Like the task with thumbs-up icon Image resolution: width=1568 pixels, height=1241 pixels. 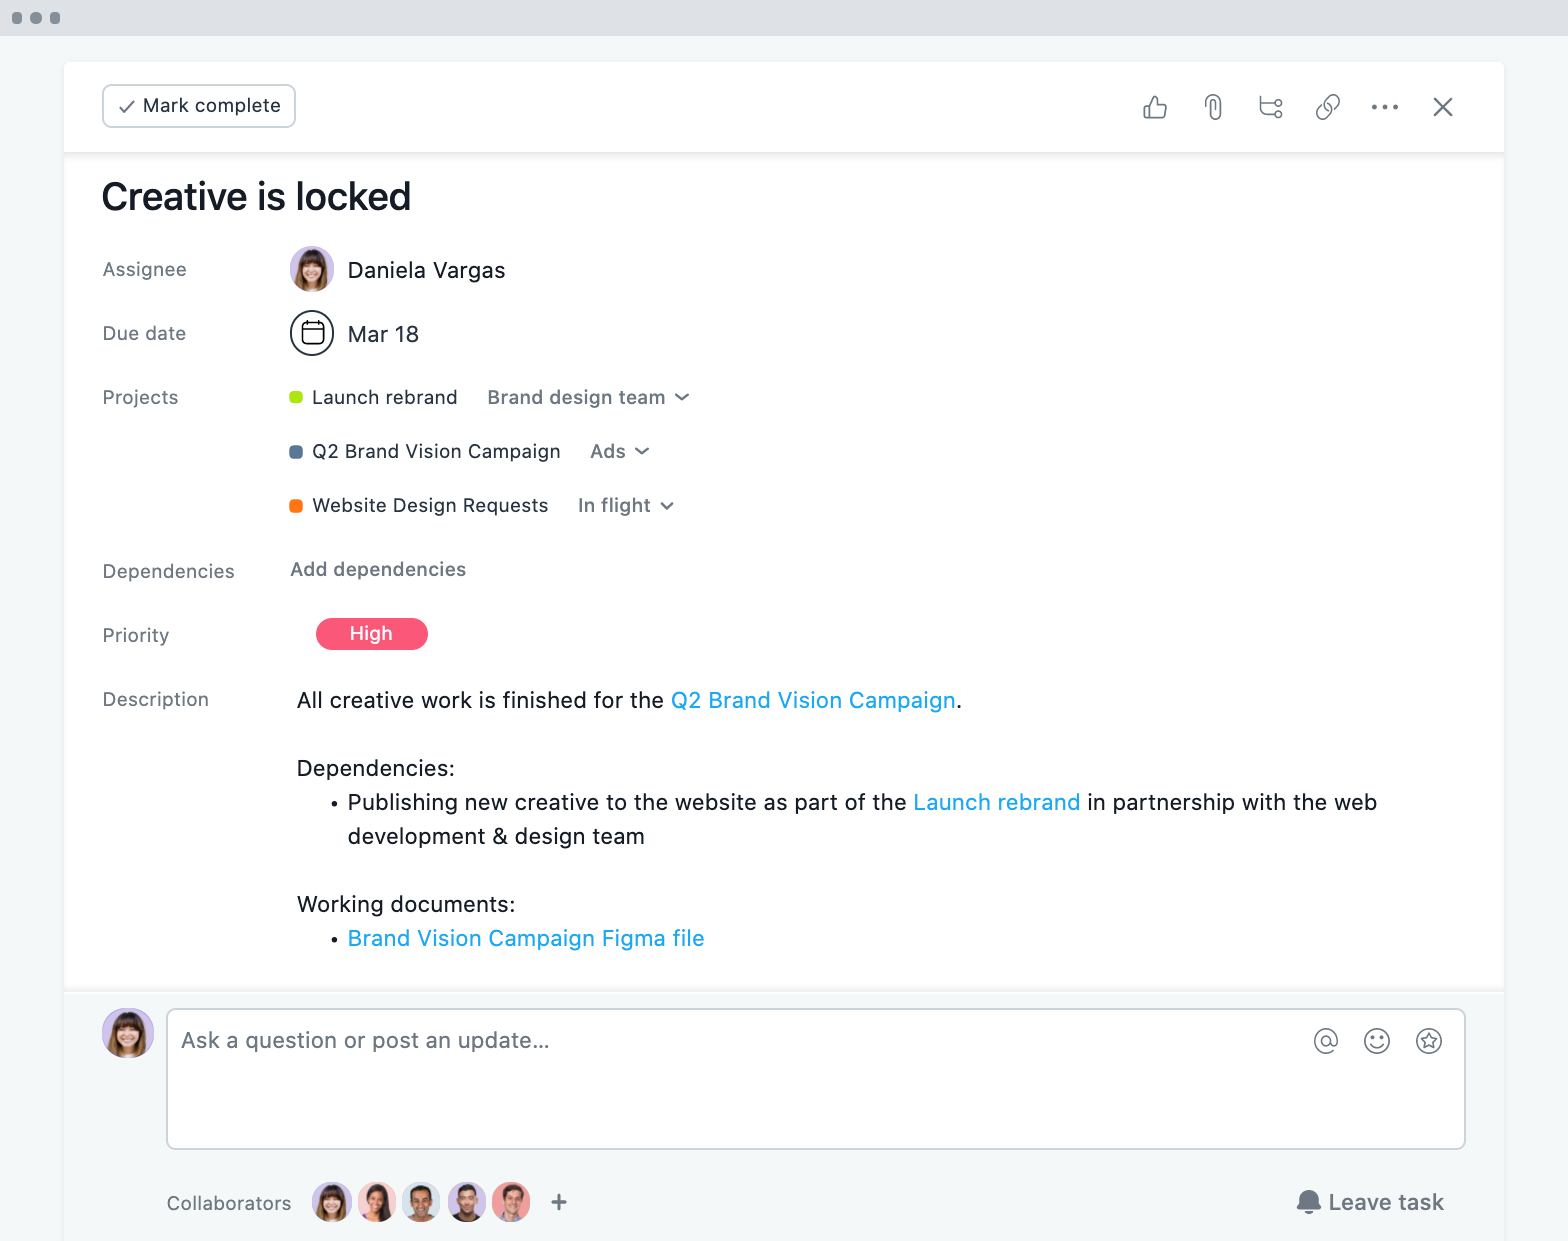1155,107
